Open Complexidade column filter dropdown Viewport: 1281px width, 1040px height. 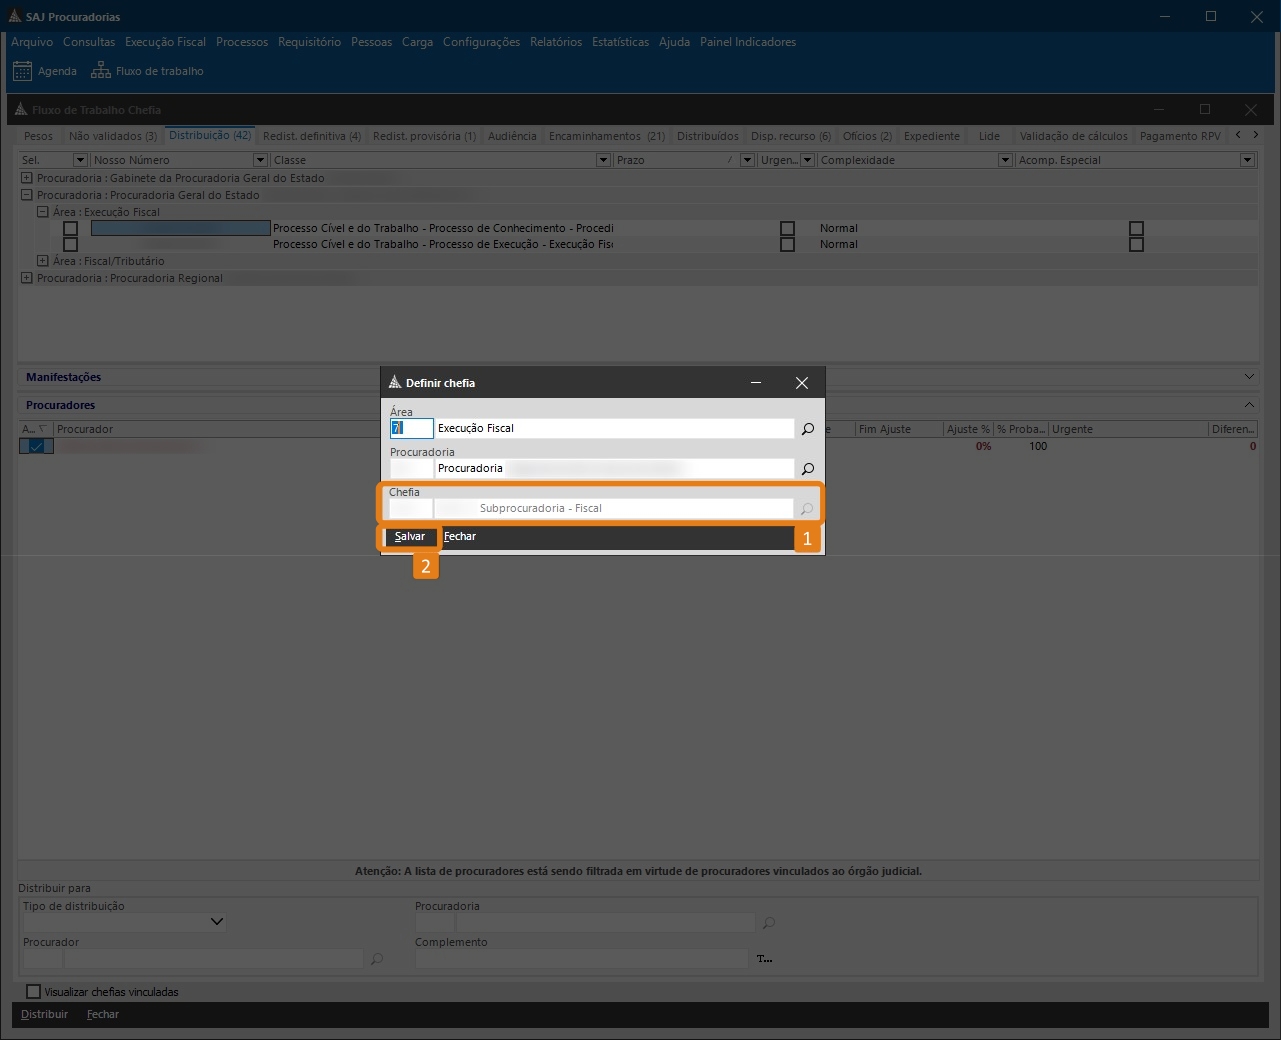tap(1005, 160)
